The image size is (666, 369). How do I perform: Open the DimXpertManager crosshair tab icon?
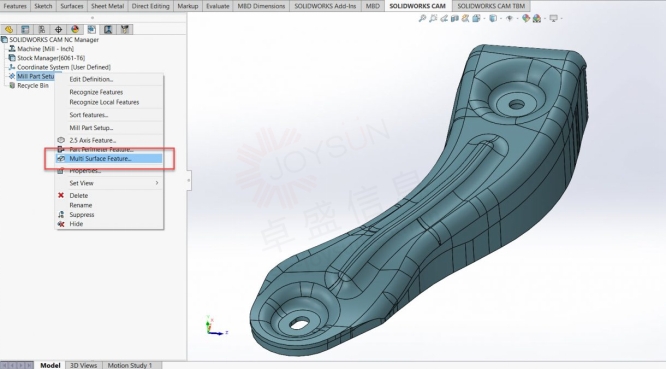point(58,29)
